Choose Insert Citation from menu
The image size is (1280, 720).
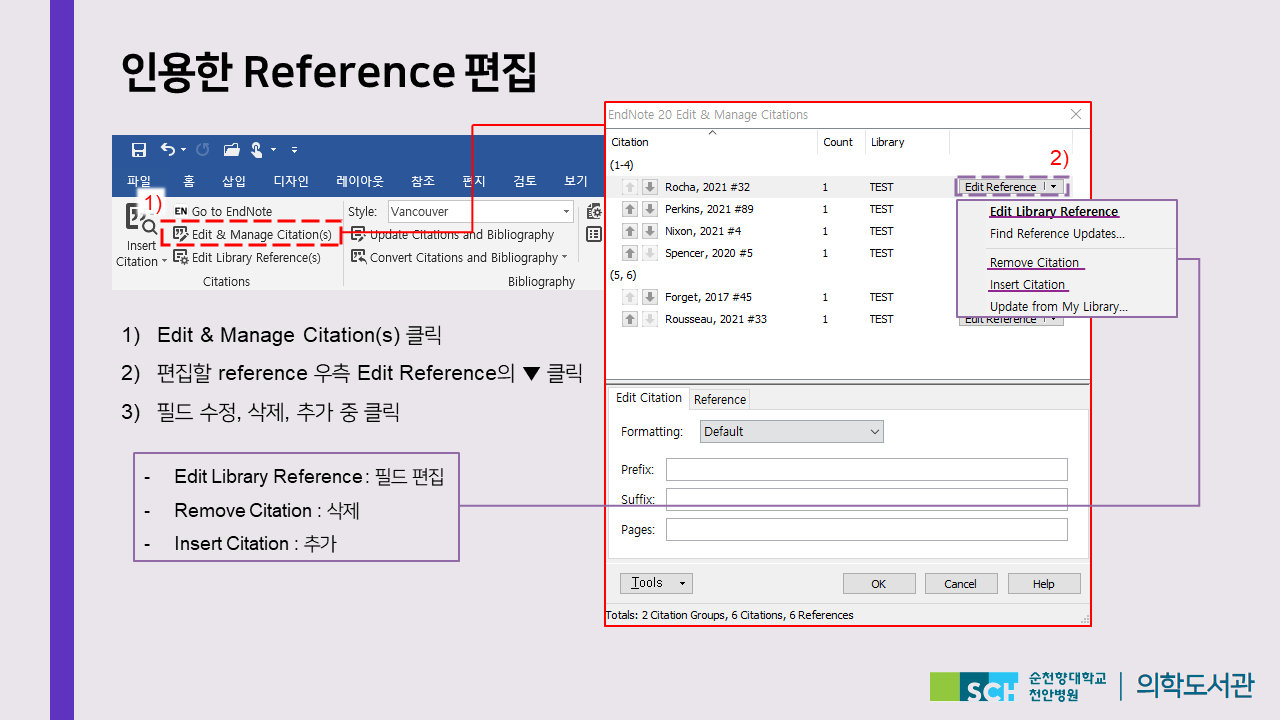[x=1027, y=285]
